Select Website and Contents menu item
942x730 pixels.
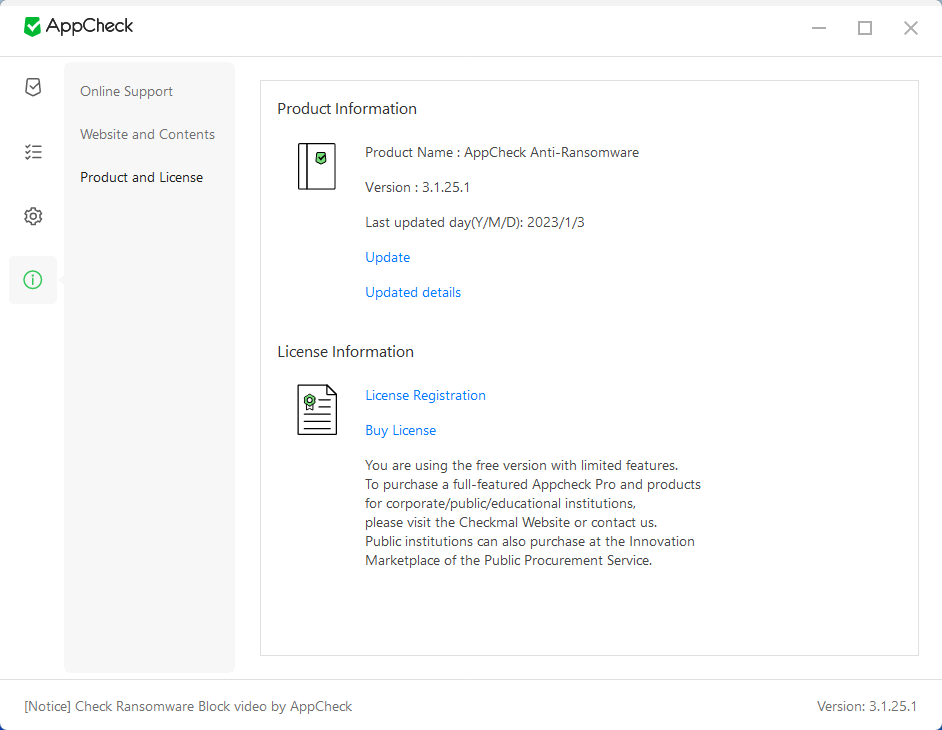[147, 134]
